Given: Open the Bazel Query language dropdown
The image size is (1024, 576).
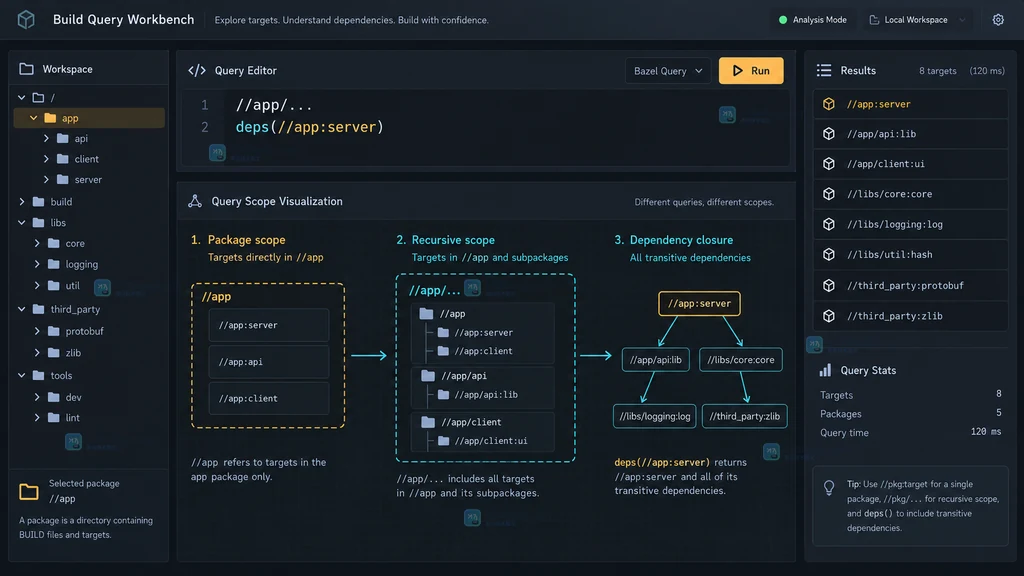Looking at the screenshot, I should click(x=668, y=71).
